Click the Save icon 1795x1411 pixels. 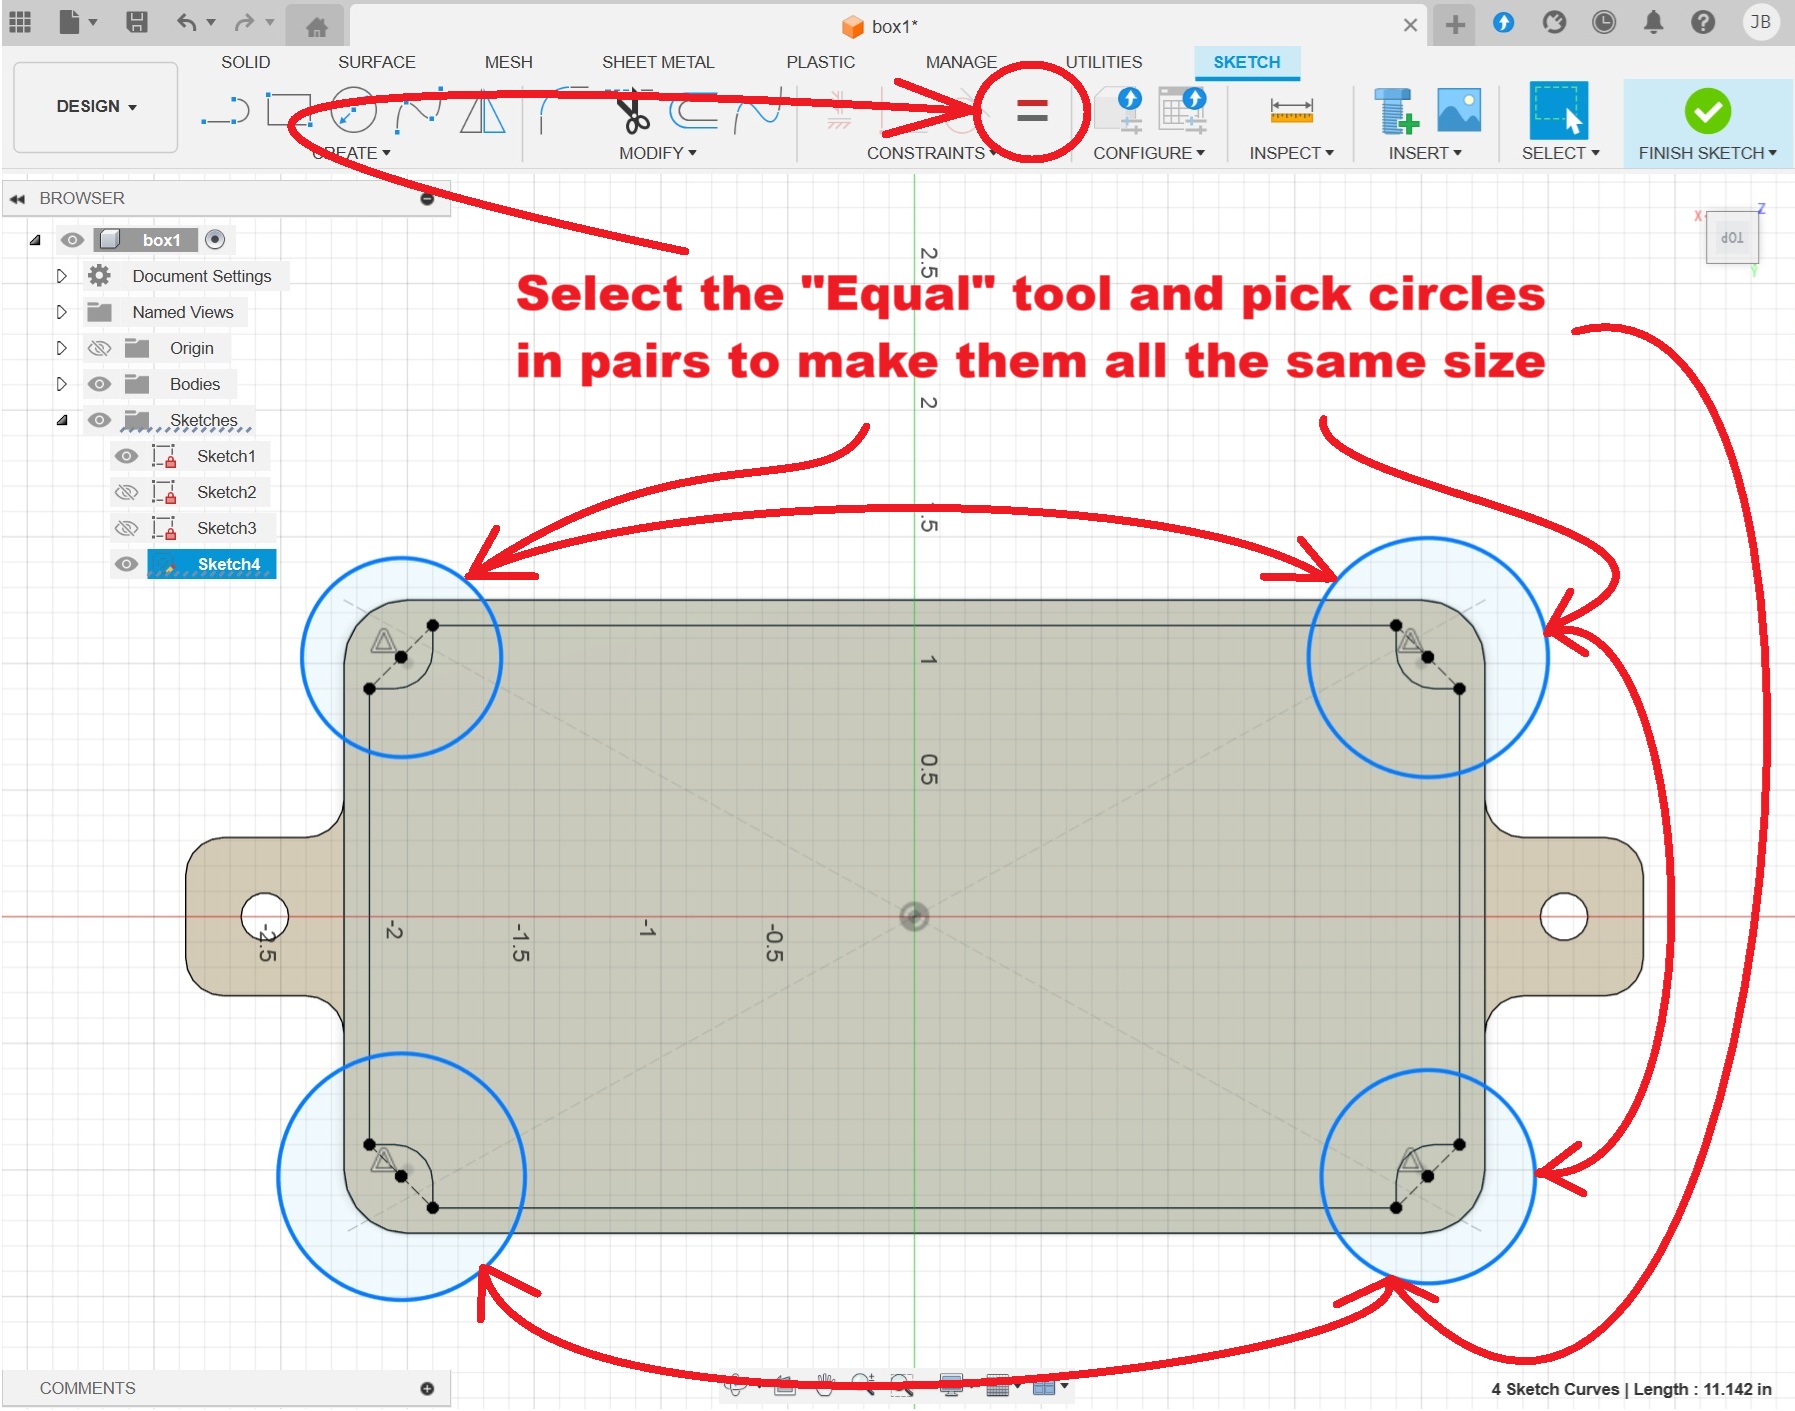(137, 23)
